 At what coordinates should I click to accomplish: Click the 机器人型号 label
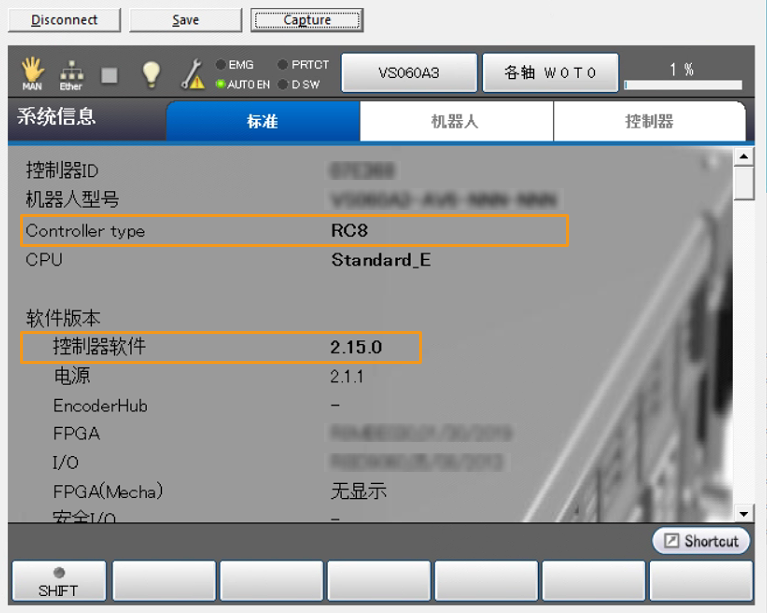pyautogui.click(x=72, y=199)
